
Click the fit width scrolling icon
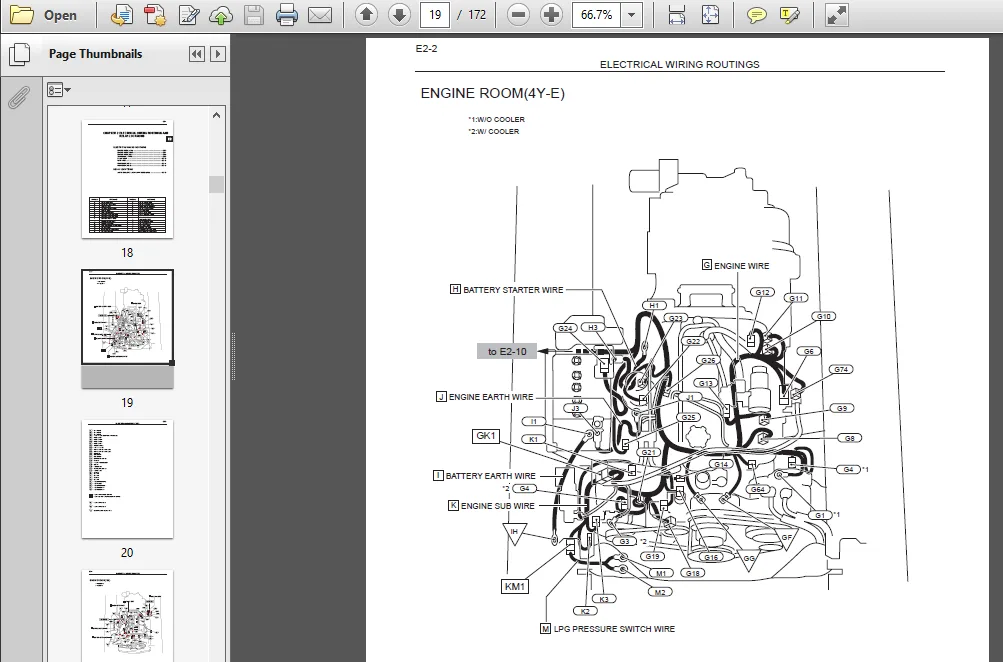[677, 15]
